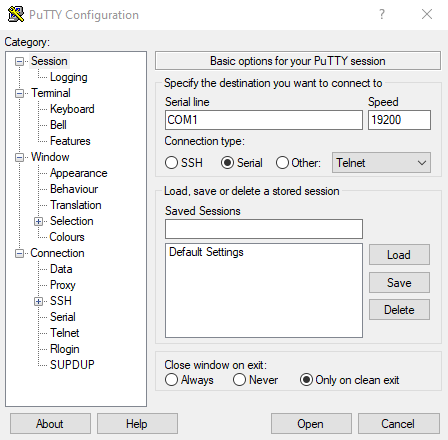Expand the SSH tree node under Connection
Viewport: 448px width, 440px height.
click(38, 301)
